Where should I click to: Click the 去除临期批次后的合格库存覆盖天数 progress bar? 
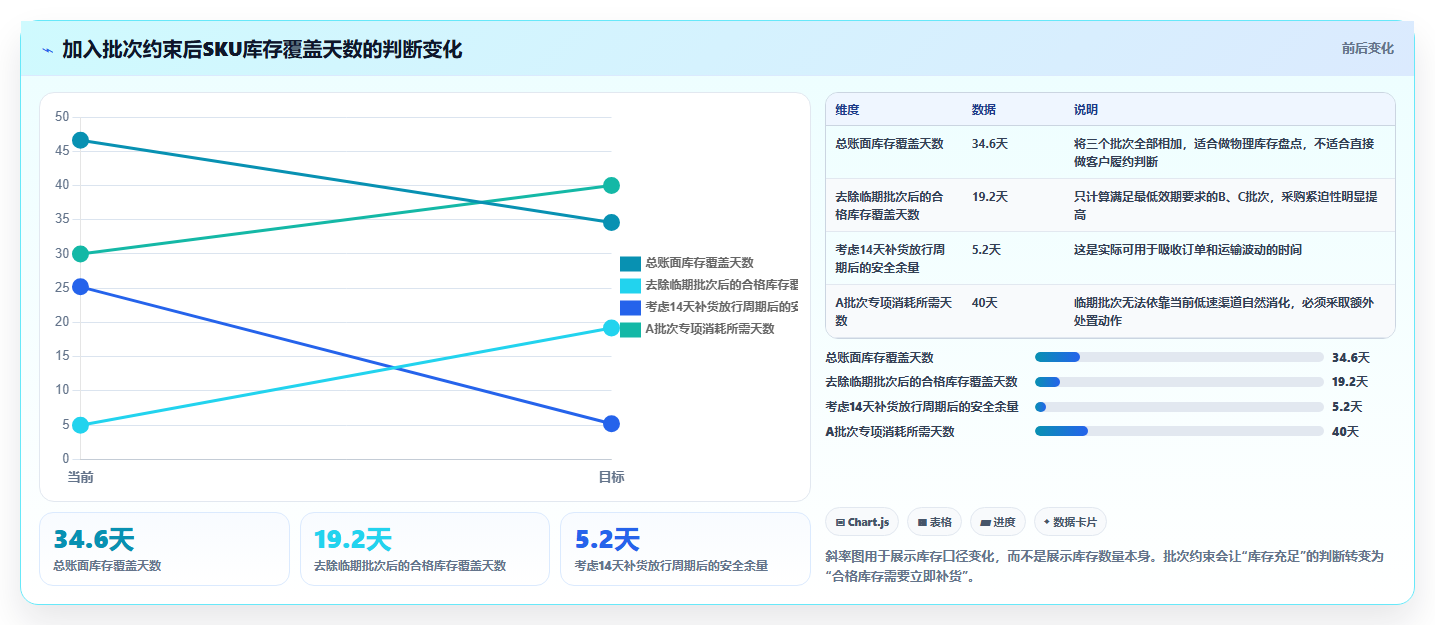[1179, 382]
